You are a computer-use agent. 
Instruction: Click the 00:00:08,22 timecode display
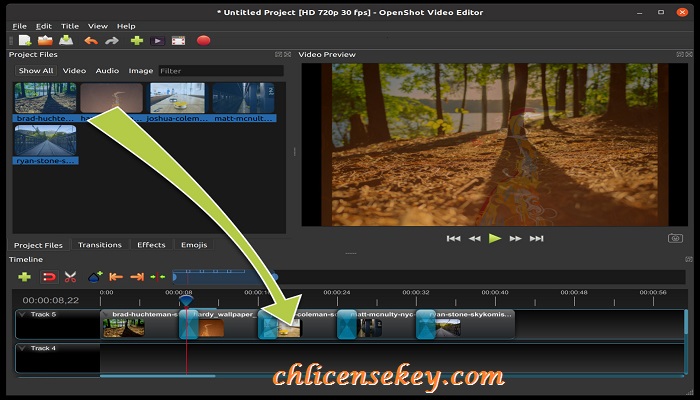(x=50, y=300)
